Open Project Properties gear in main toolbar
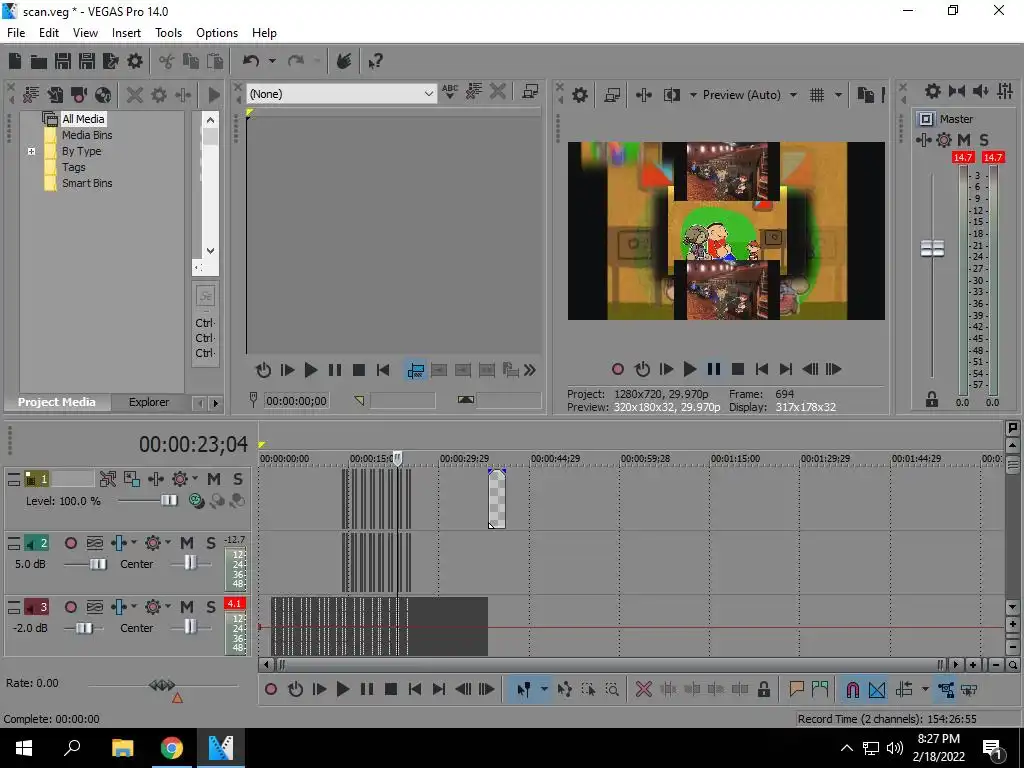Image resolution: width=1024 pixels, height=768 pixels. point(135,61)
